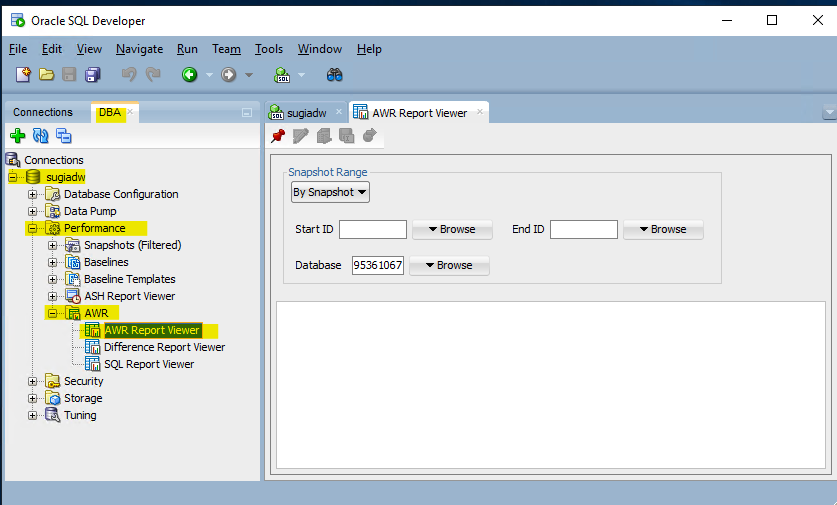Click Browse next to End ID
Screen dimensions: 837x505
tap(663, 229)
